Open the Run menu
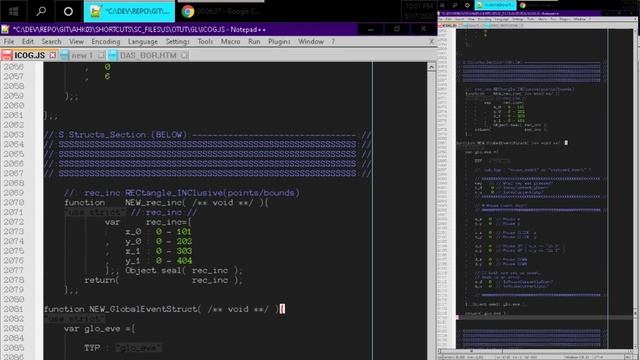 (254, 42)
